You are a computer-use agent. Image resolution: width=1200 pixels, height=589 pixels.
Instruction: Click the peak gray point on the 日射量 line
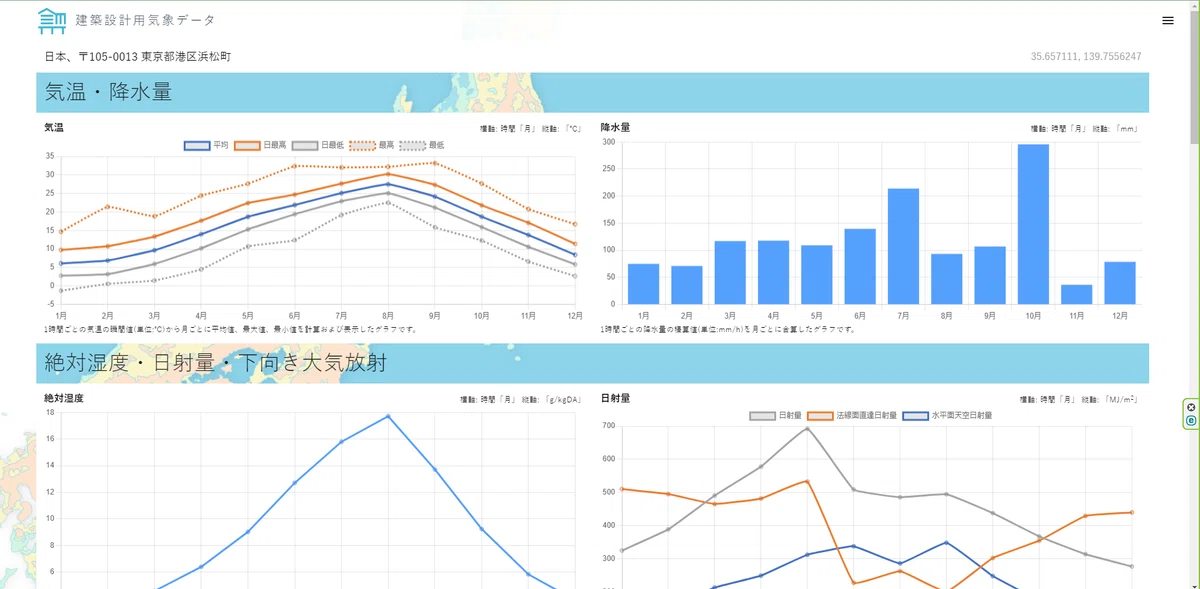(807, 428)
